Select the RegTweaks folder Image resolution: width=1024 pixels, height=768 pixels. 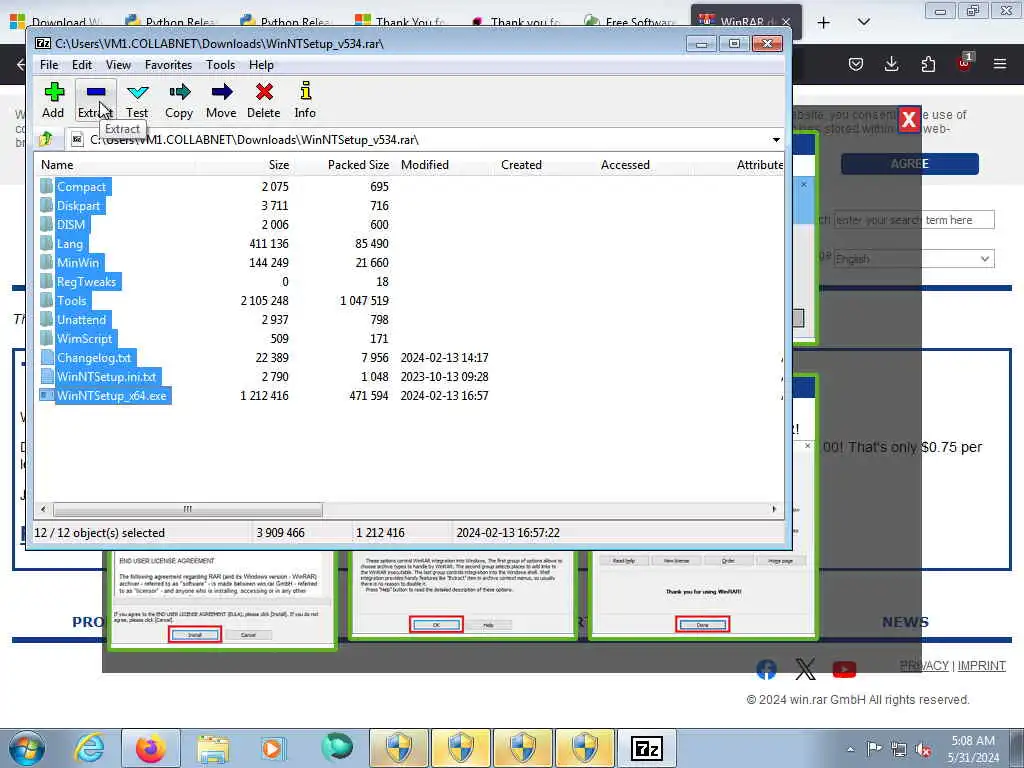point(86,281)
